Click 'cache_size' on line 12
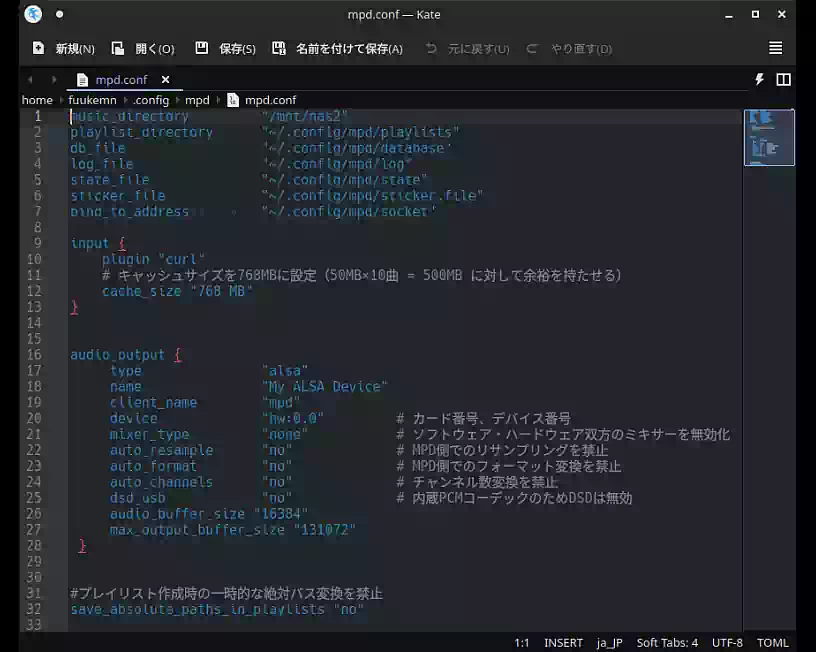Screen dimensions: 816x652 coord(142,291)
